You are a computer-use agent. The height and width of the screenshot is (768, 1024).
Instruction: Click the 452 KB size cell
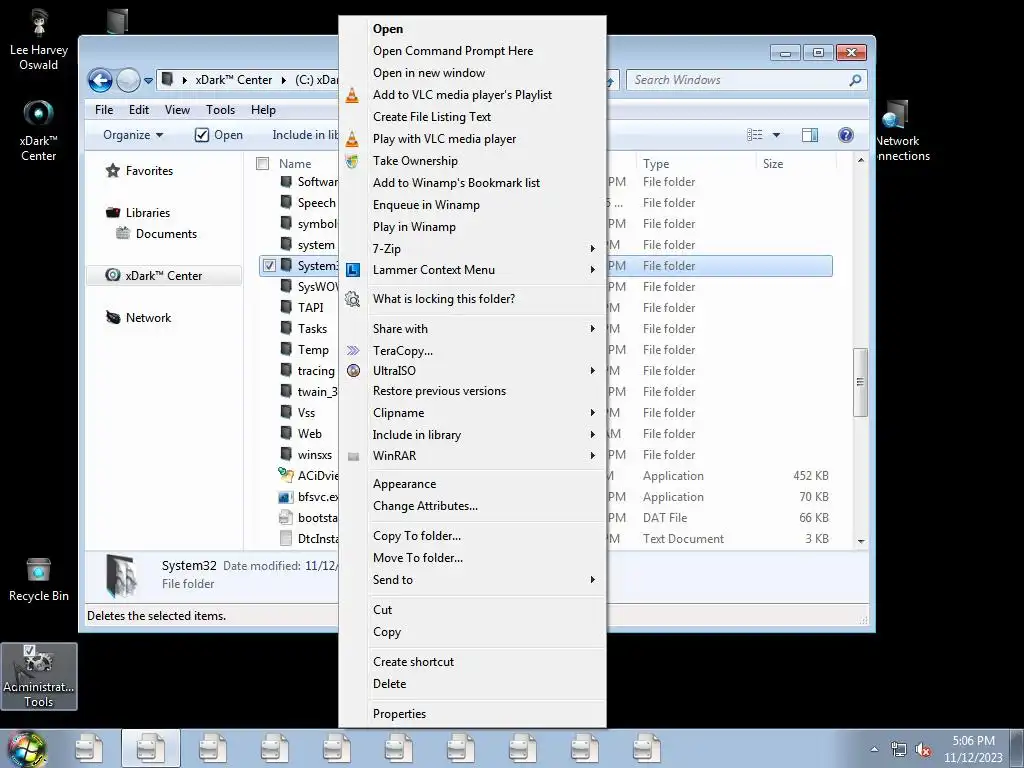(x=810, y=476)
